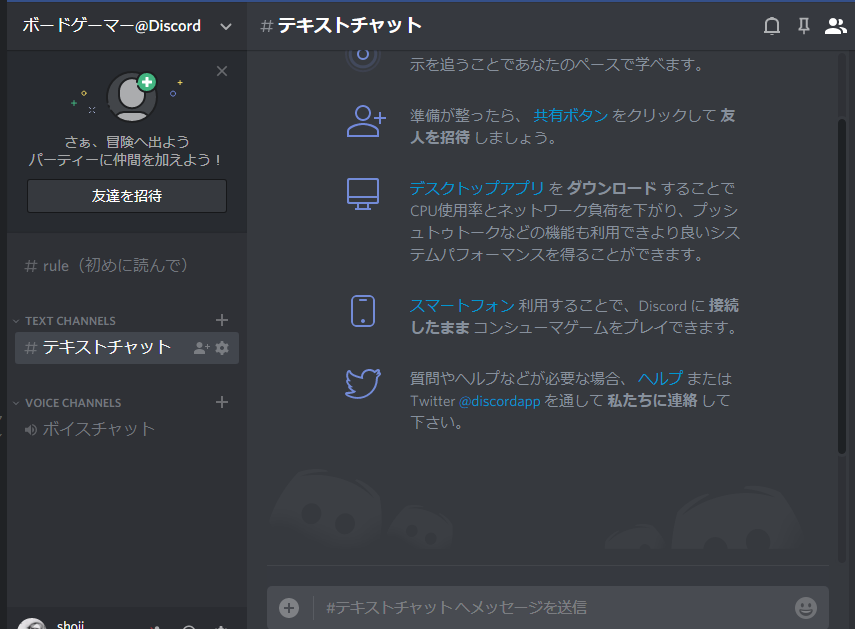Attach a file with plus button
855x629 pixels.
(x=289, y=608)
